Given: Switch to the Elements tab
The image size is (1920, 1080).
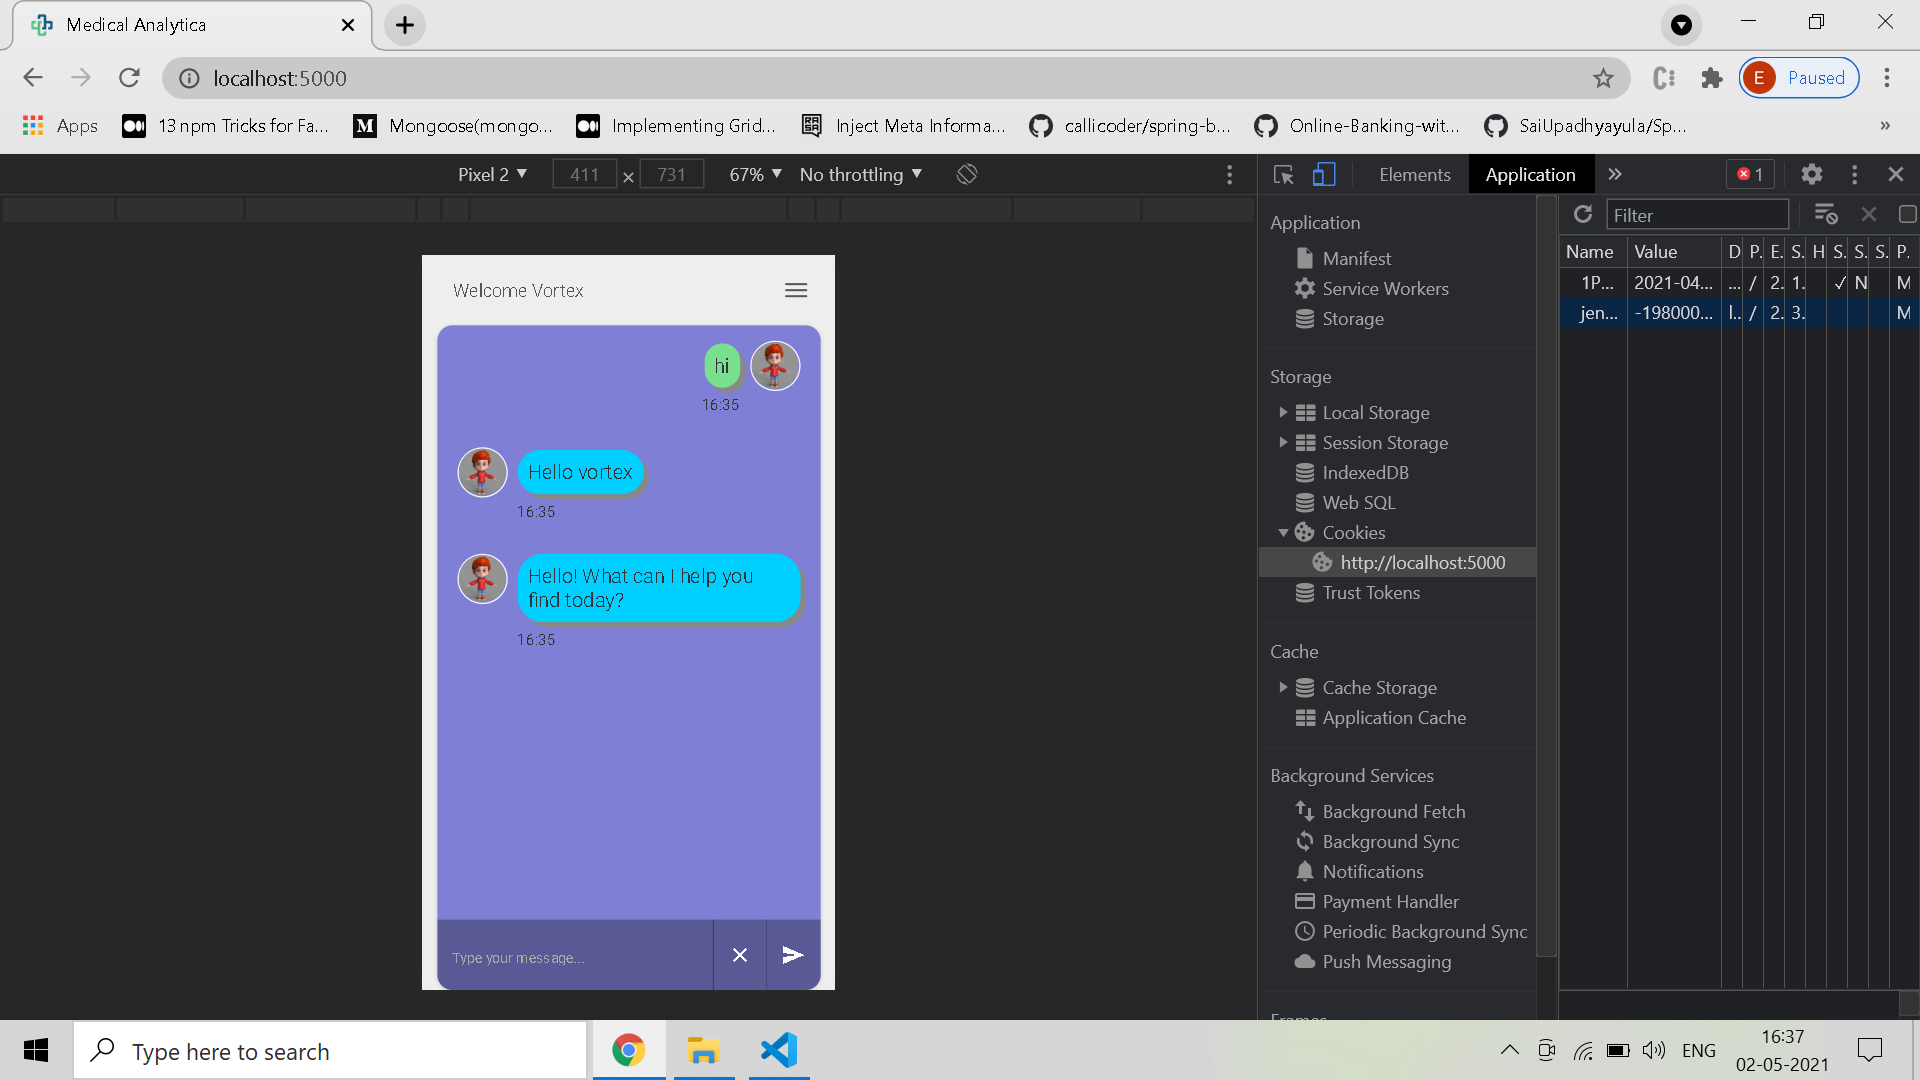Looking at the screenshot, I should point(1414,174).
